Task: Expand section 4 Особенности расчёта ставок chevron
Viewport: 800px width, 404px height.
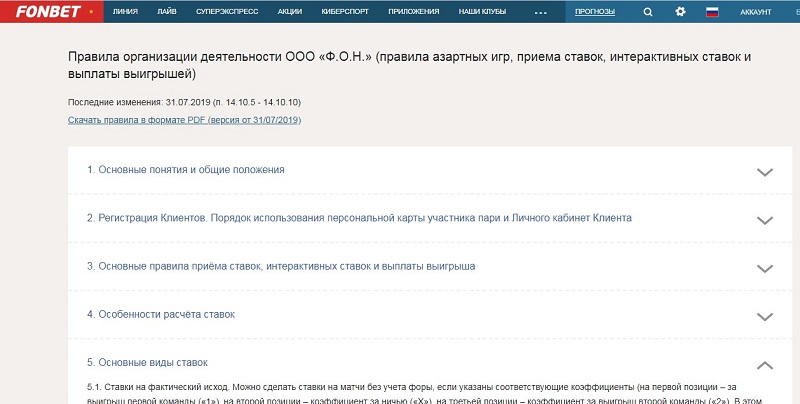Action: pos(765,316)
